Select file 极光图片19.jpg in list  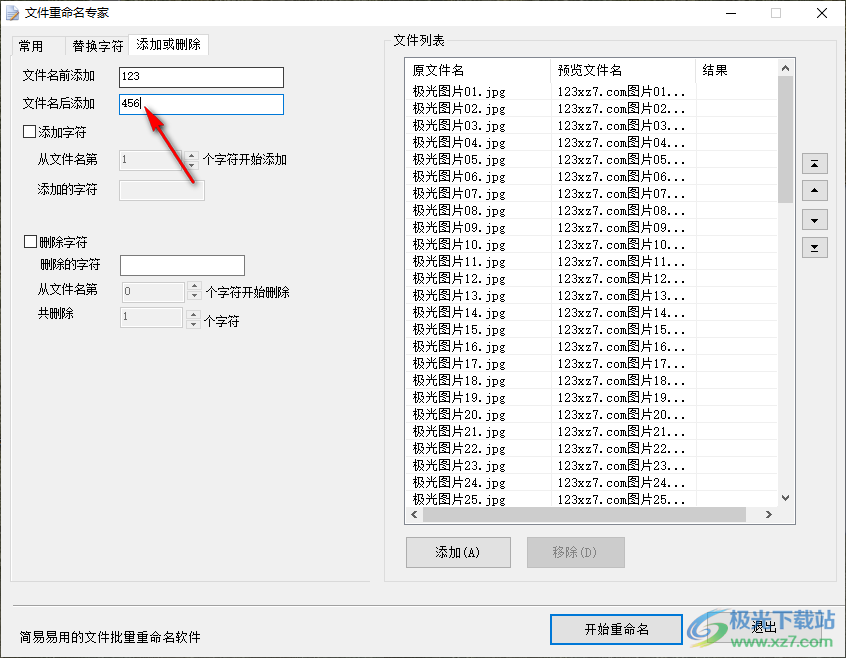click(x=459, y=397)
